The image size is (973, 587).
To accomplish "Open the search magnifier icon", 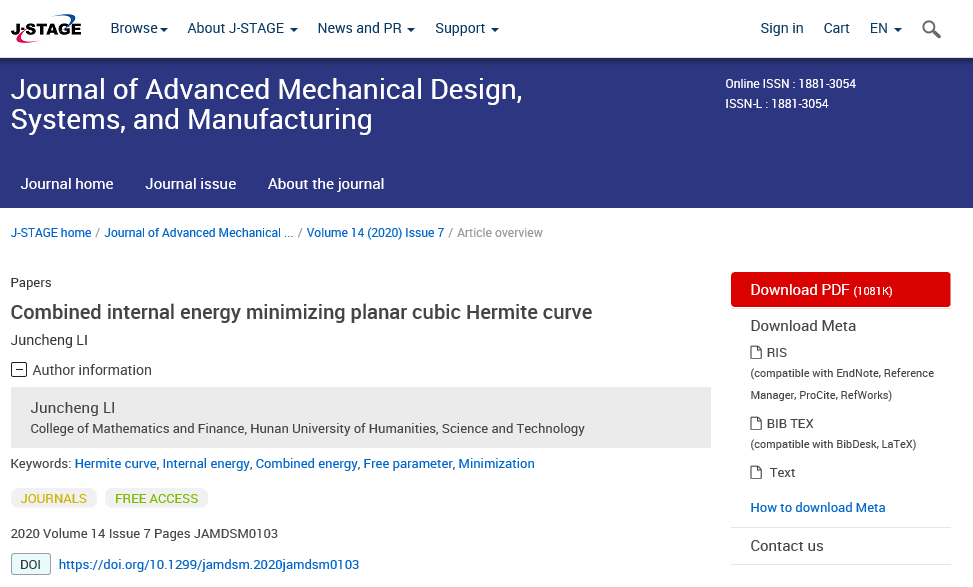I will tap(931, 29).
